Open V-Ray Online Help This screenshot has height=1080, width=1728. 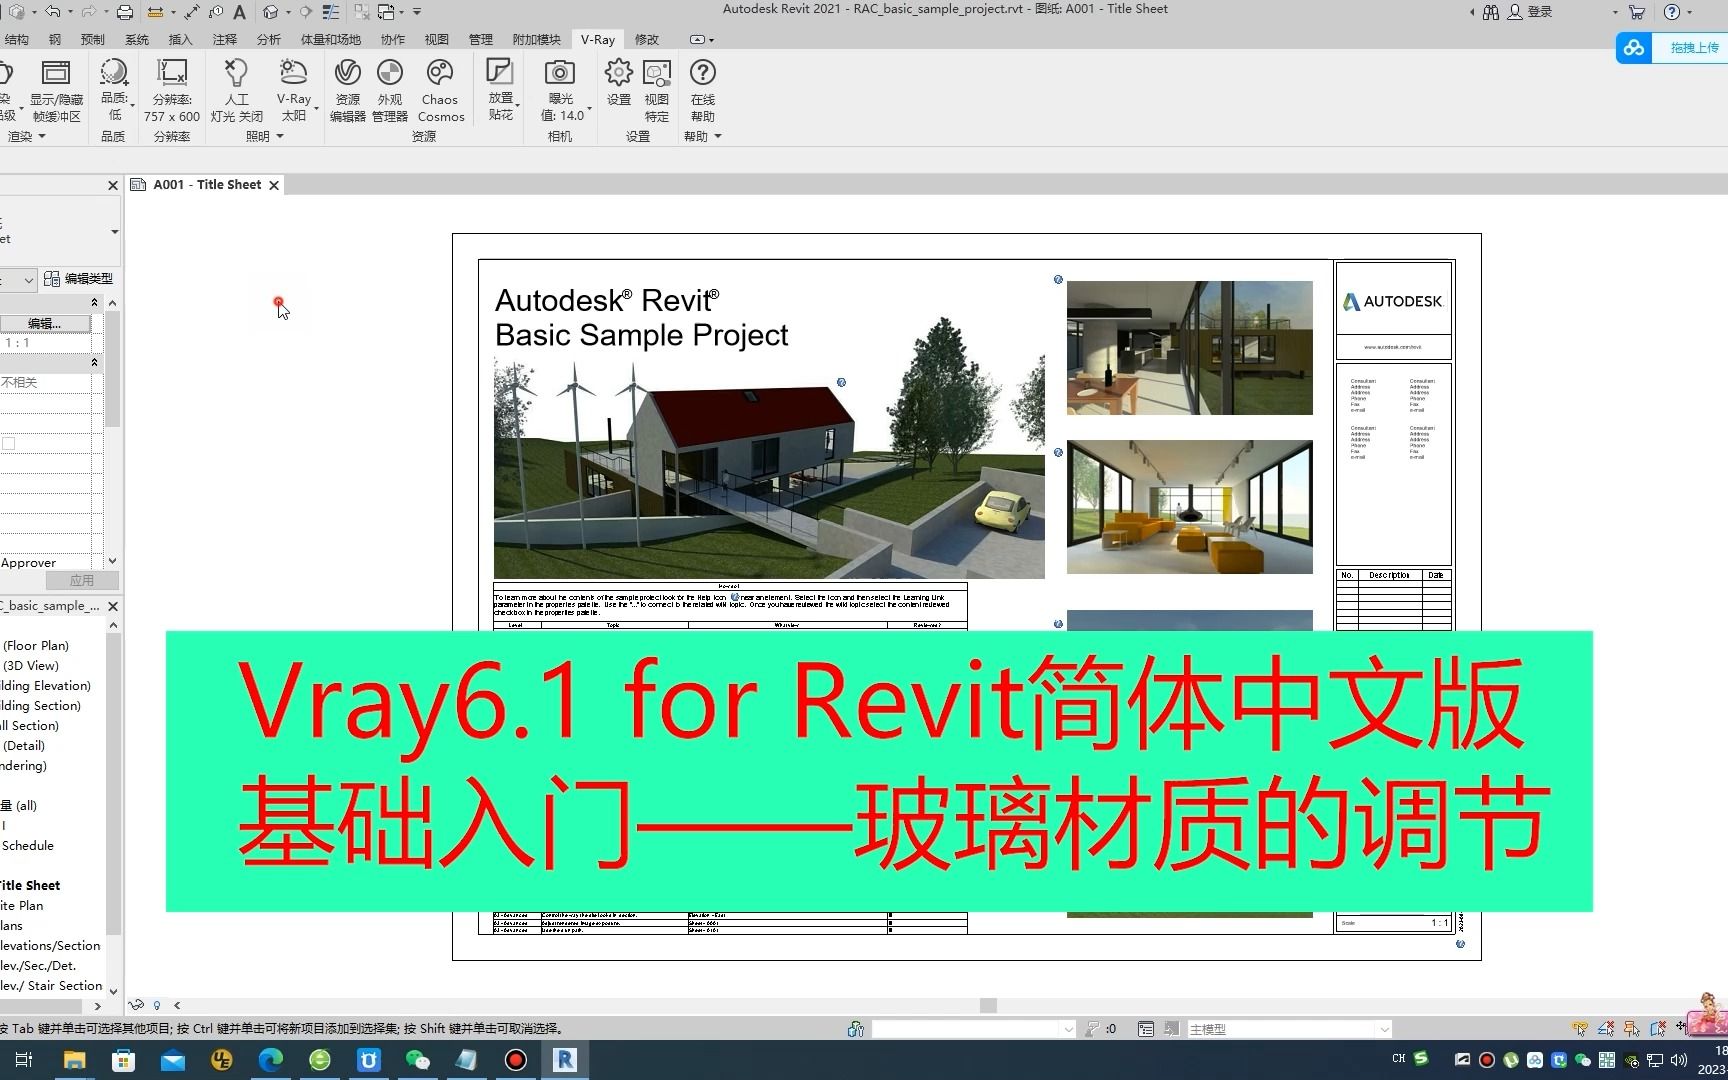pyautogui.click(x=703, y=73)
